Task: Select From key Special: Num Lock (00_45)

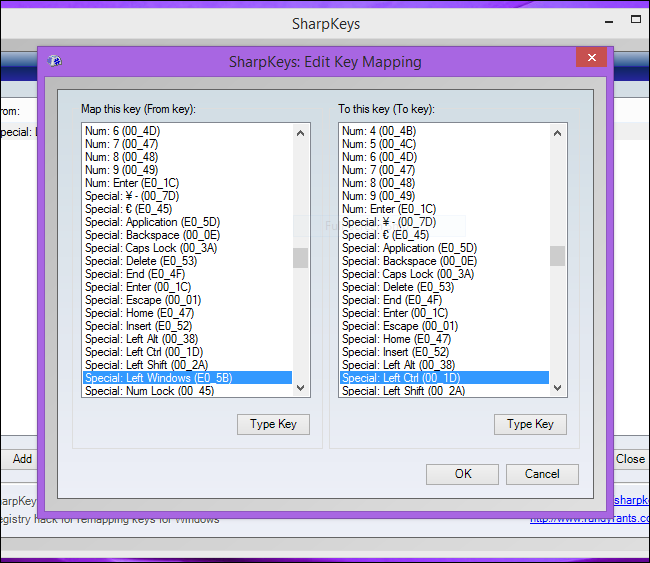Action: (x=187, y=391)
